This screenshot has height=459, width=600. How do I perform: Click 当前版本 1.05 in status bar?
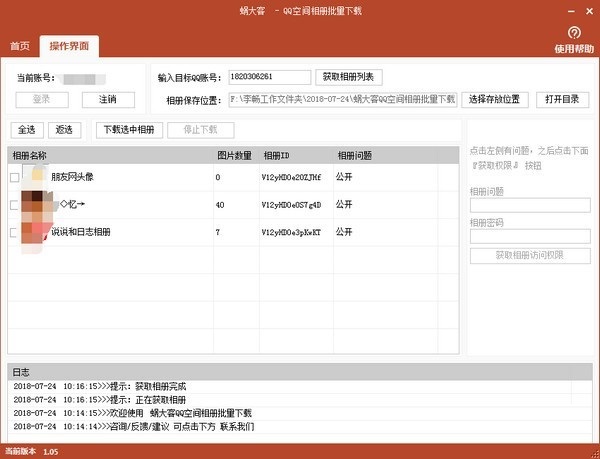pos(32,452)
